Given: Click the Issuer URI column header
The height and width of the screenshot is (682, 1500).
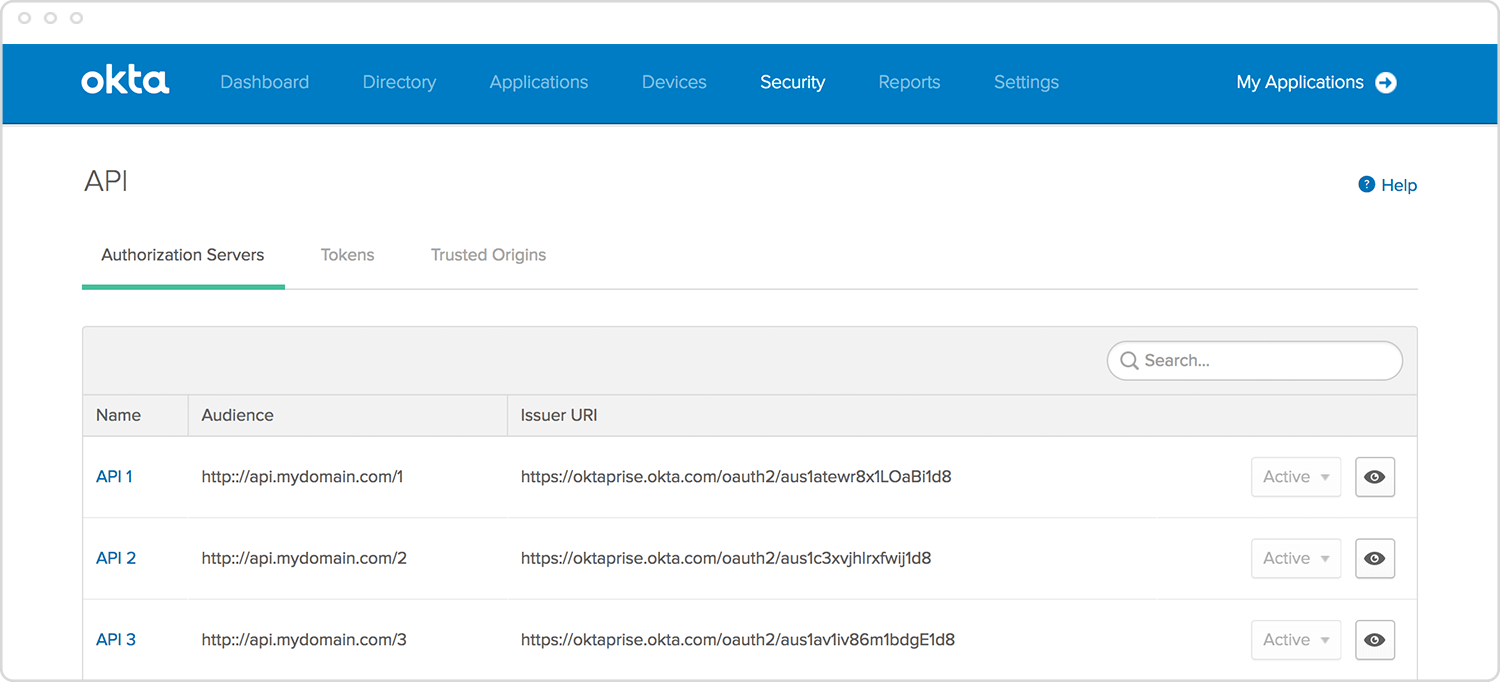Looking at the screenshot, I should (x=559, y=415).
